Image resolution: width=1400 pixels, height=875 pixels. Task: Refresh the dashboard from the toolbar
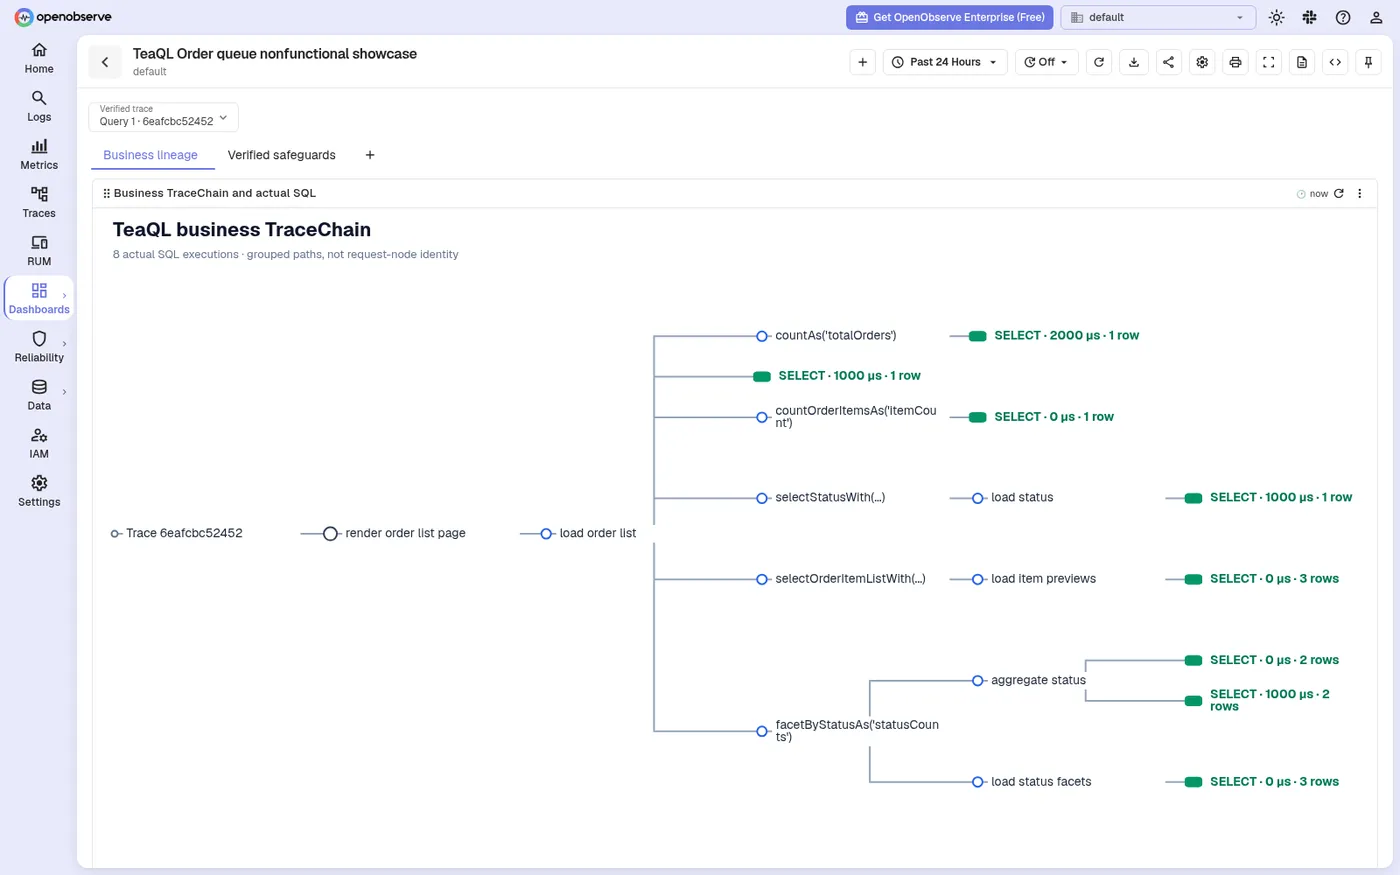pyautogui.click(x=1099, y=62)
